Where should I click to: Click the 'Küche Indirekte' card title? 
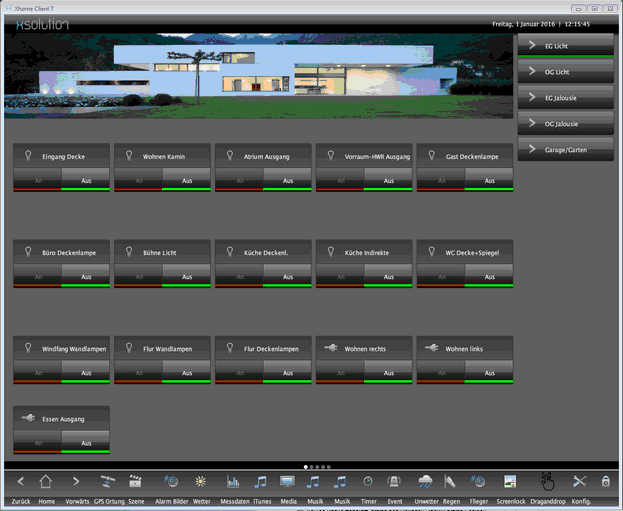point(367,253)
